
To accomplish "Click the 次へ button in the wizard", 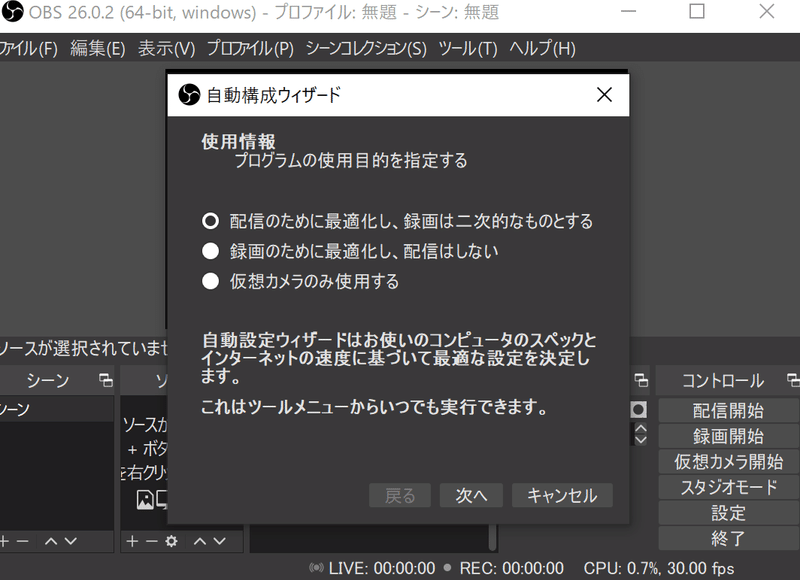I will 471,495.
